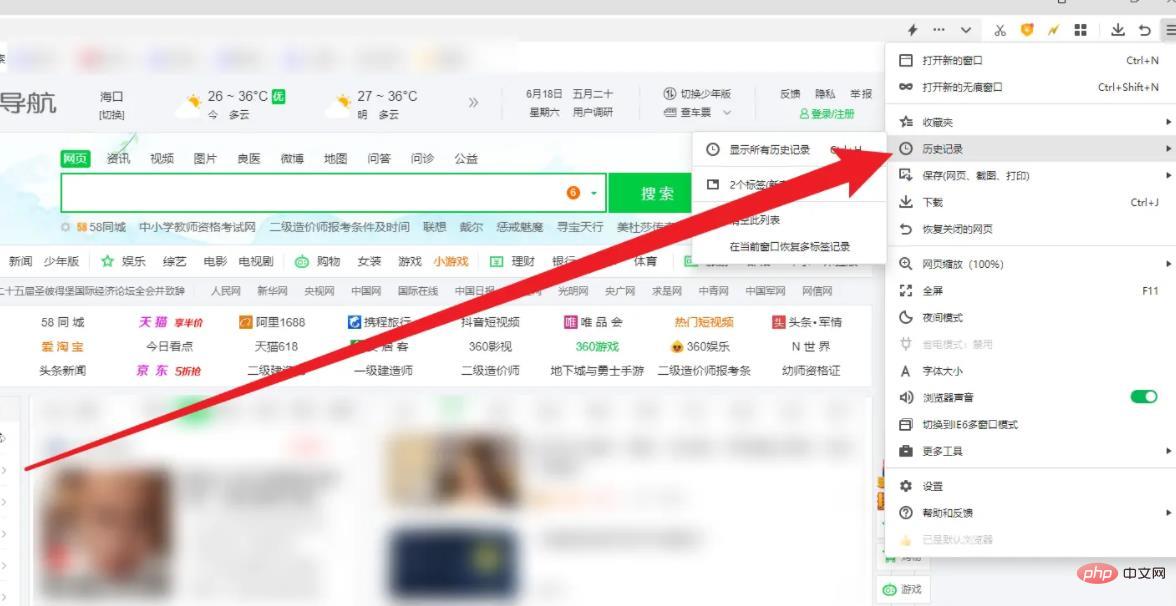Open the search box dropdown arrow
The height and width of the screenshot is (606, 1176).
[x=594, y=194]
